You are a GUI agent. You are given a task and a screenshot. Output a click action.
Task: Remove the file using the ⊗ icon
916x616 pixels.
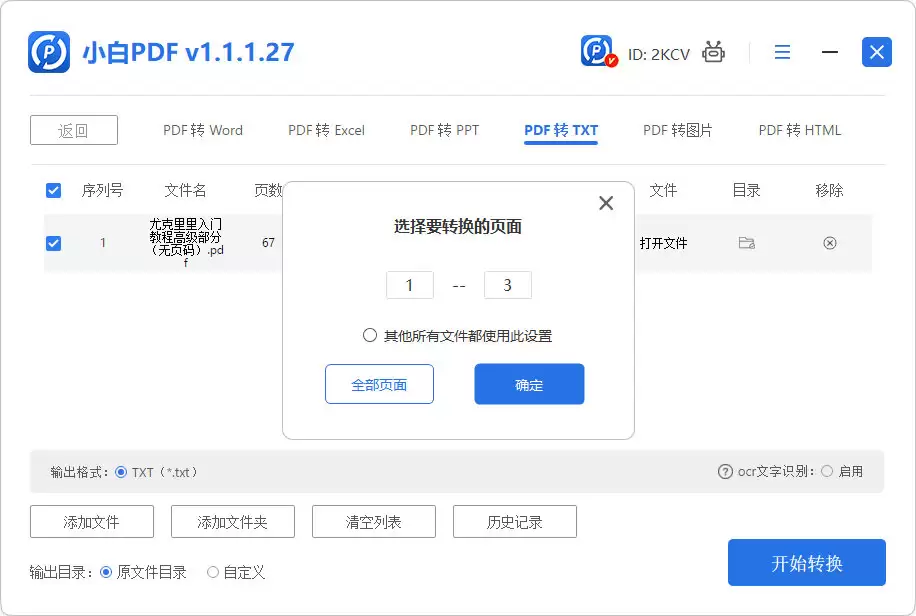830,242
